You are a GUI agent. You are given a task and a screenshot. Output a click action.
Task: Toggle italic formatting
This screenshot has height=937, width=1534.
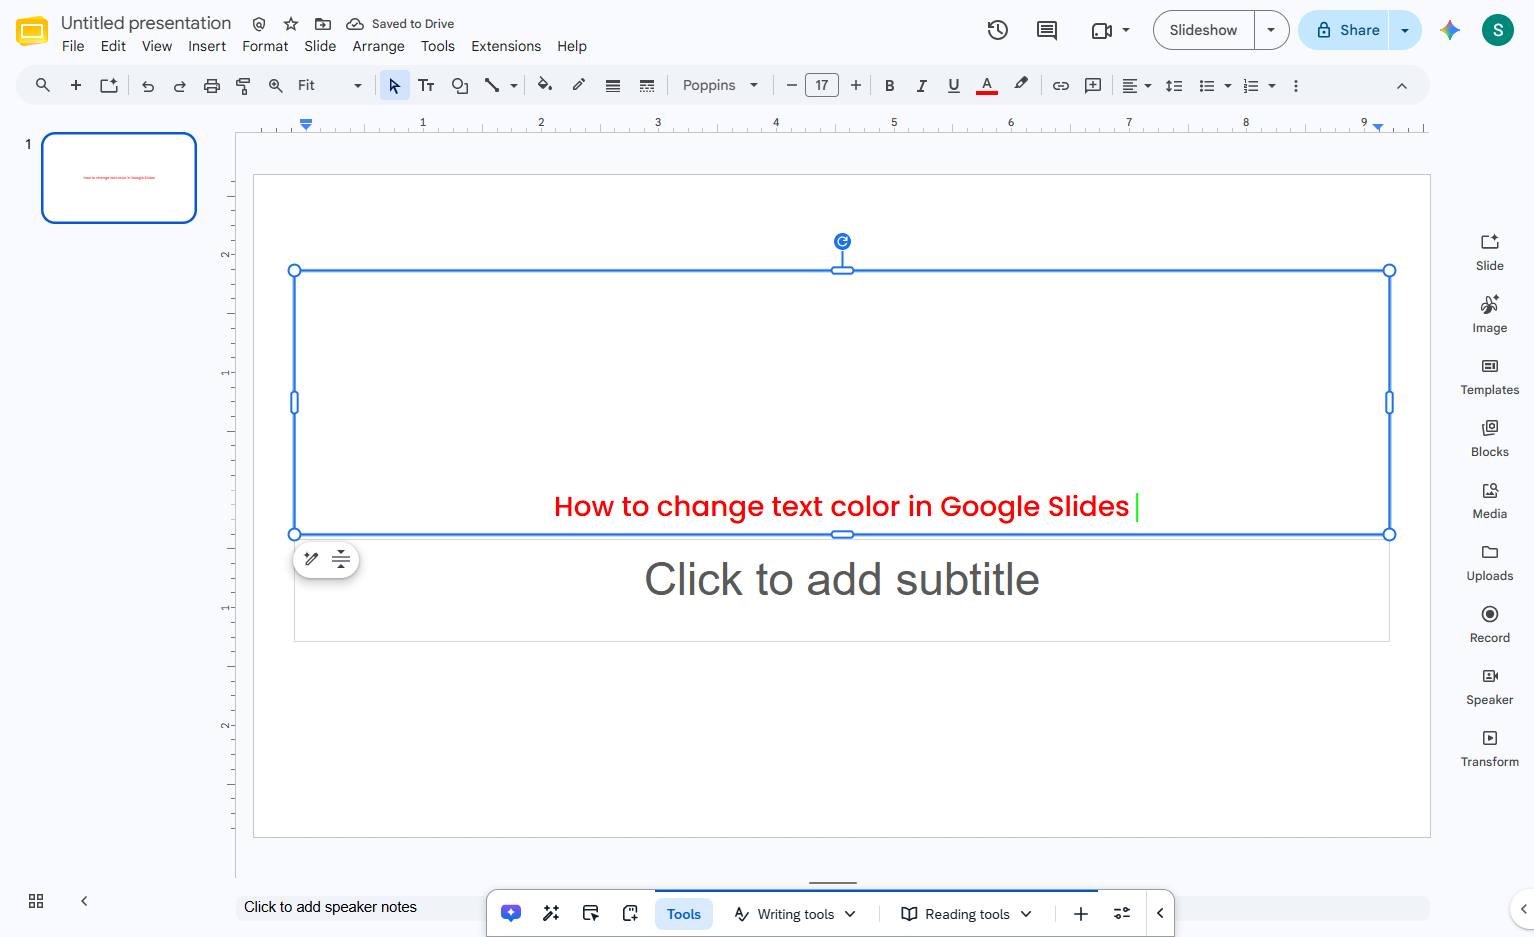point(921,86)
